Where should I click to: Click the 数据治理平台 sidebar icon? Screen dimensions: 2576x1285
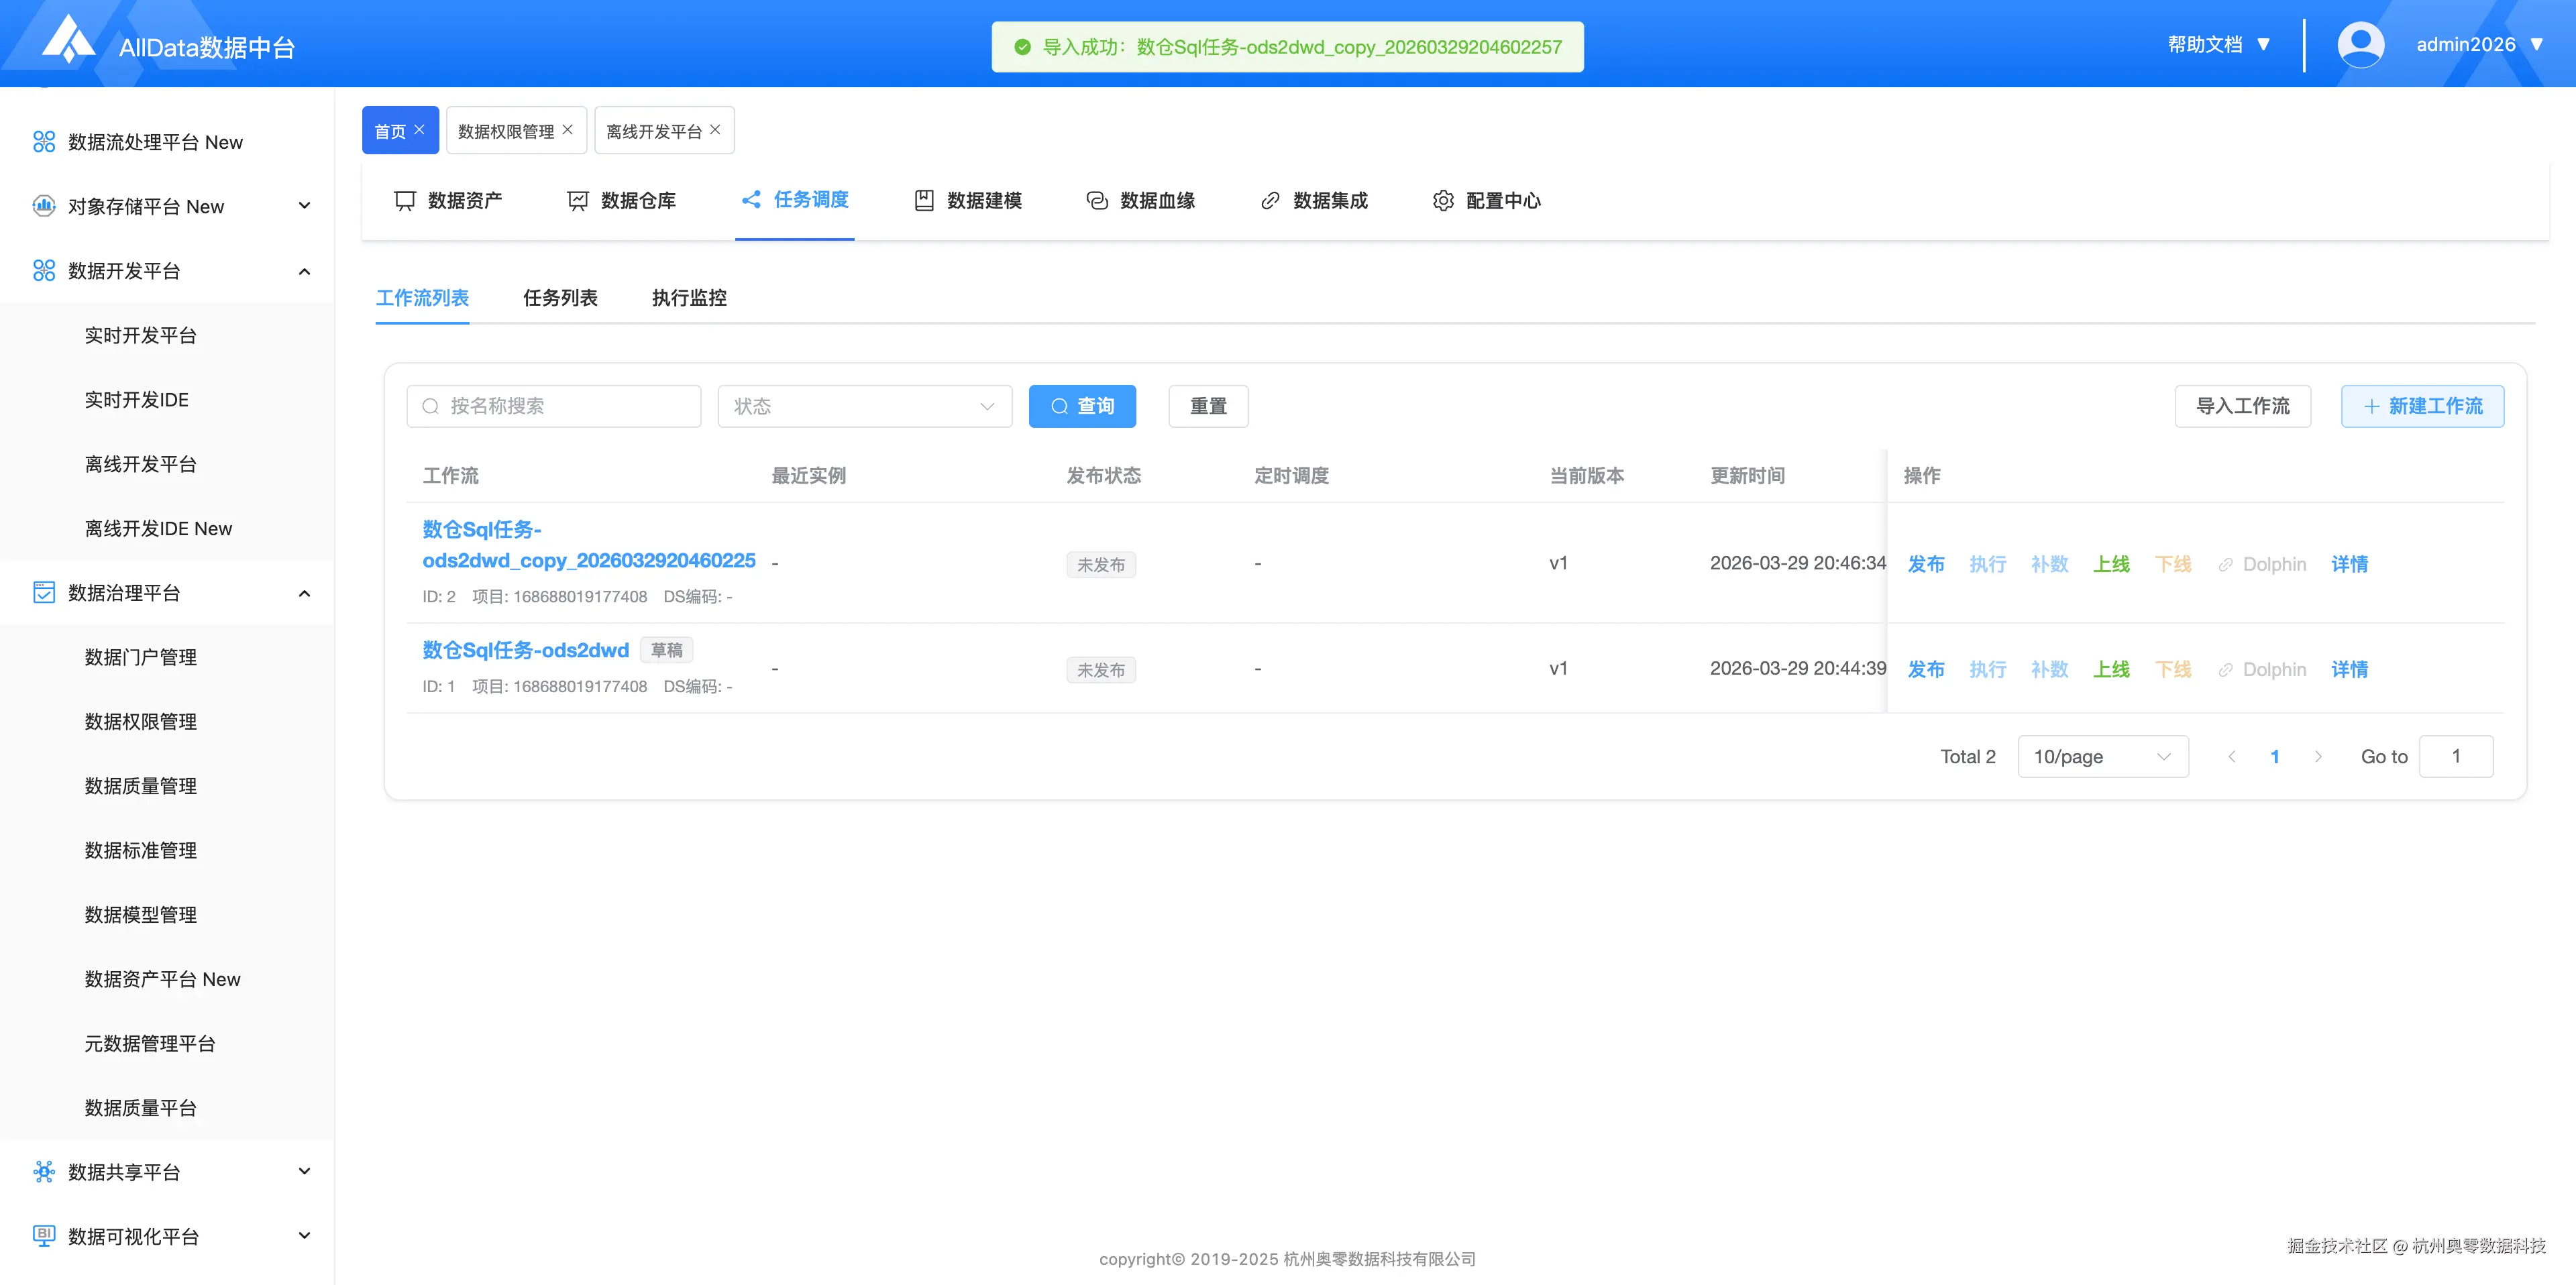44,593
